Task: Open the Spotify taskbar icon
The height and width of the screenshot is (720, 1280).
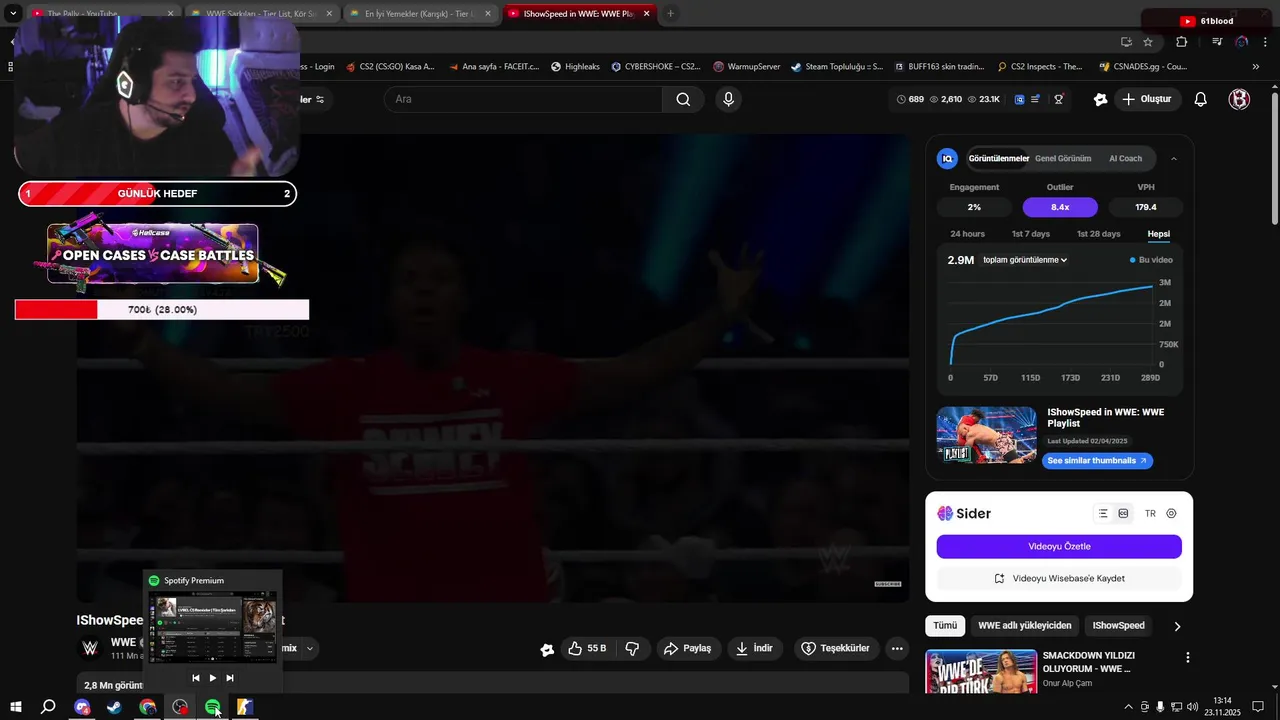Action: click(213, 707)
